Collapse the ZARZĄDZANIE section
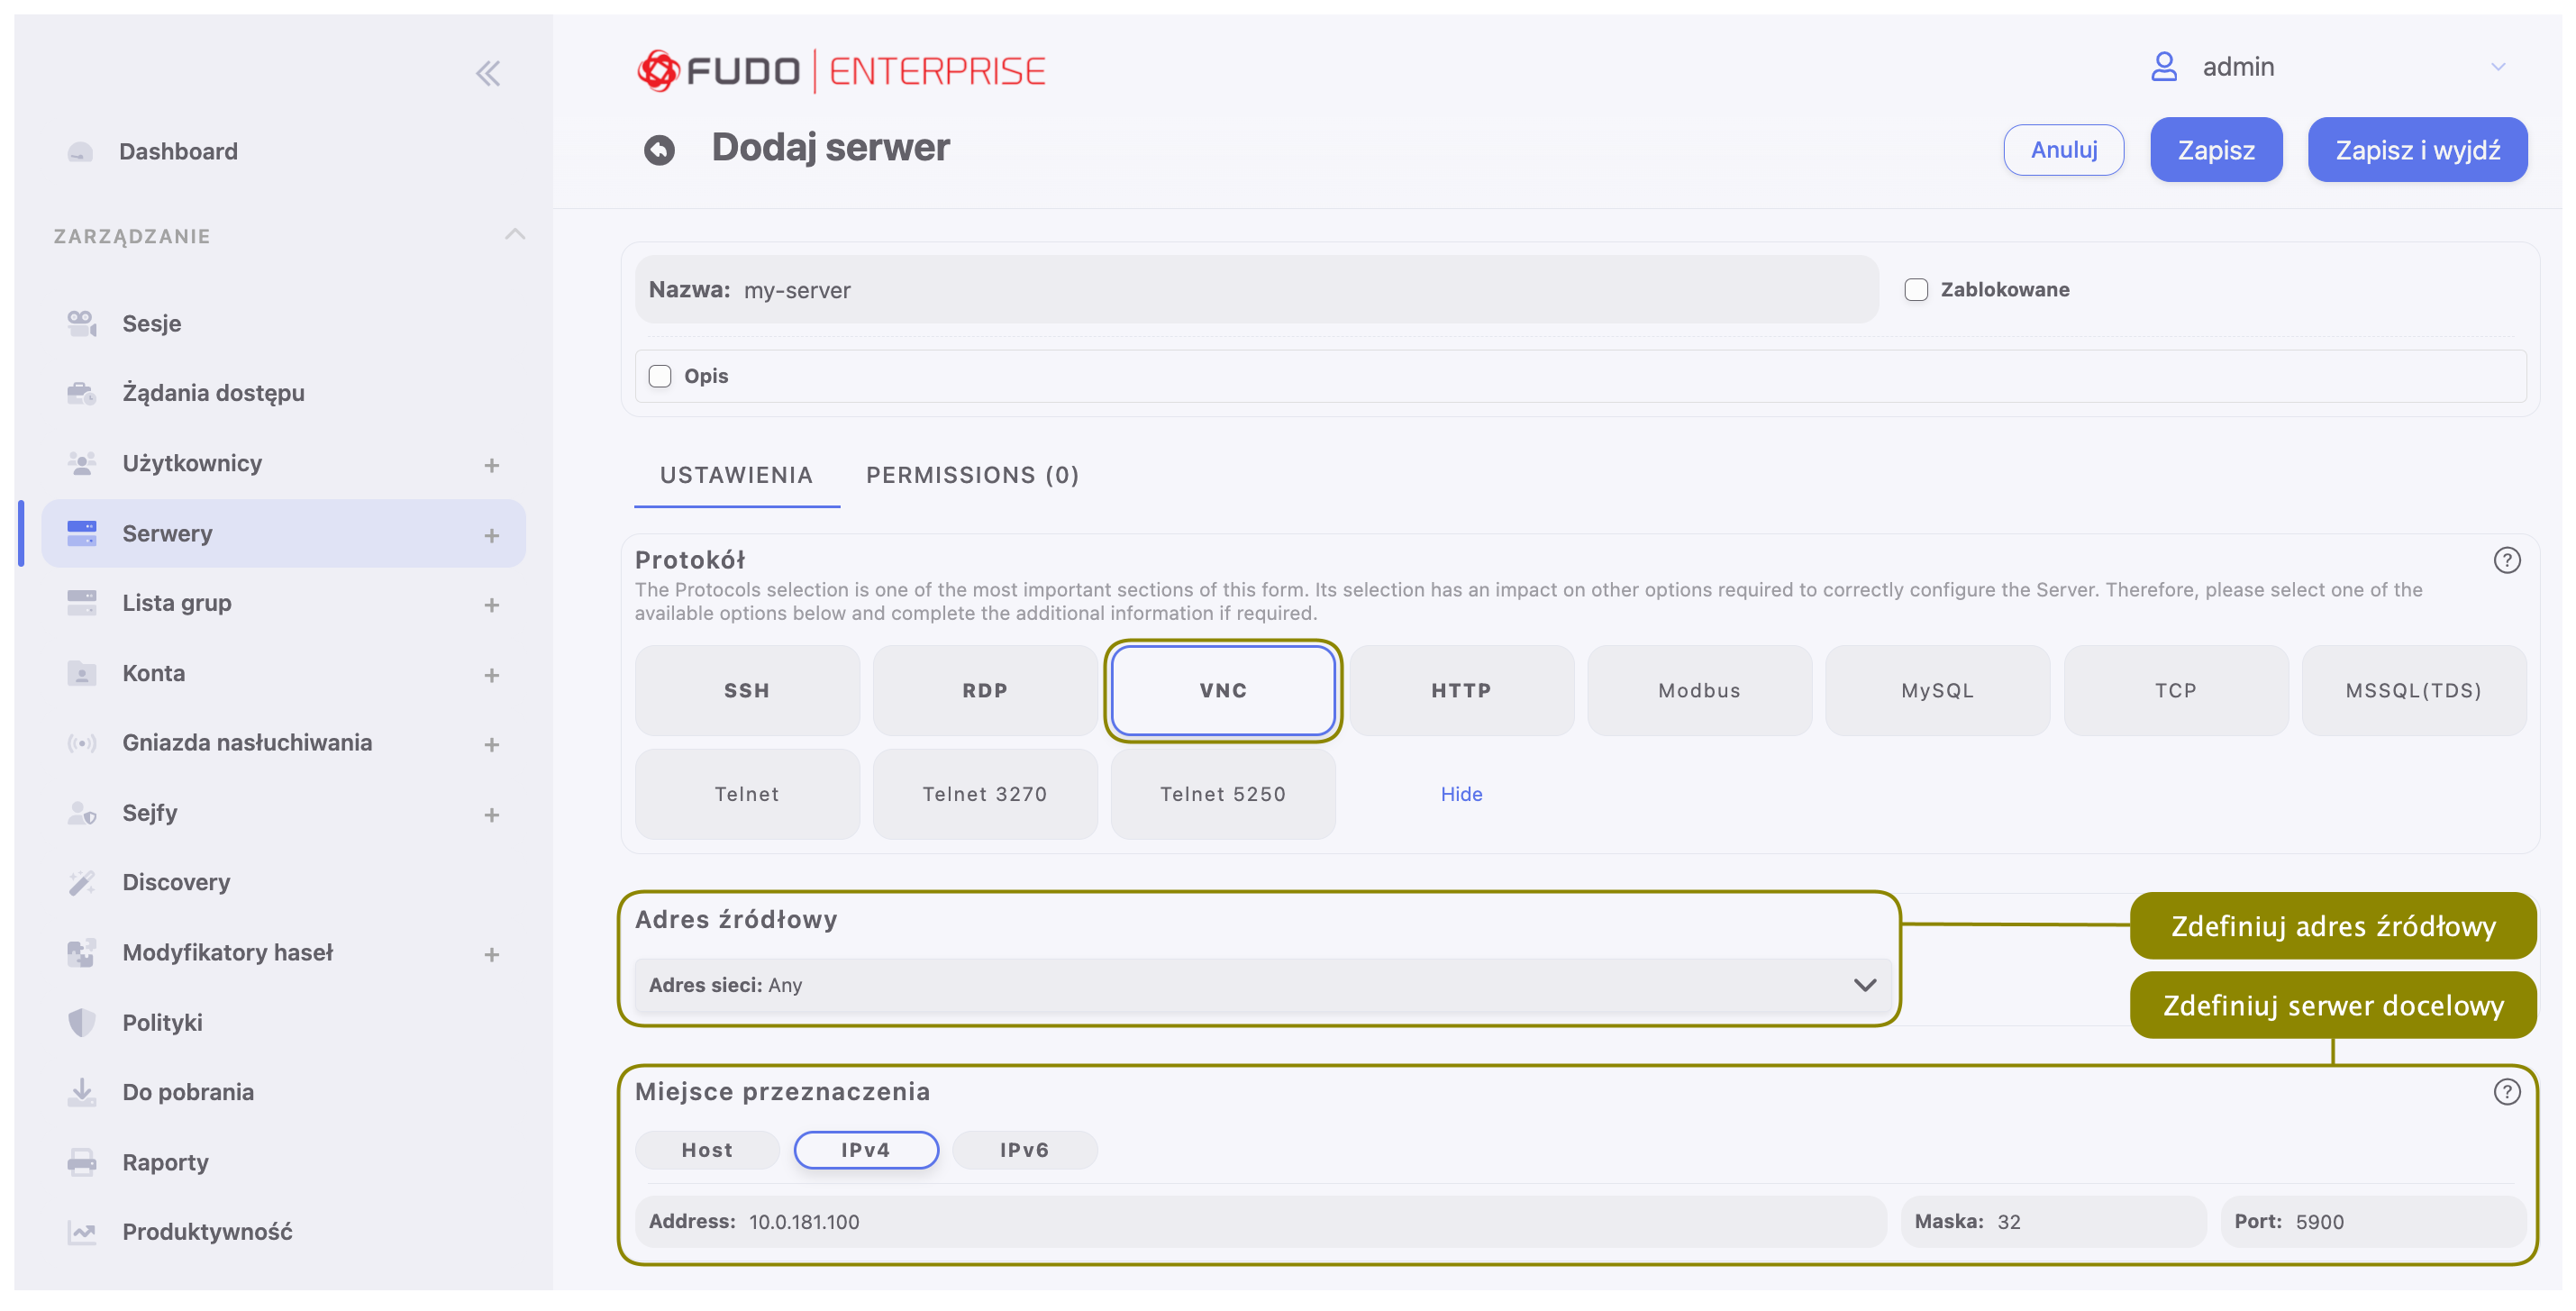The width and height of the screenshot is (2576, 1311). click(515, 235)
